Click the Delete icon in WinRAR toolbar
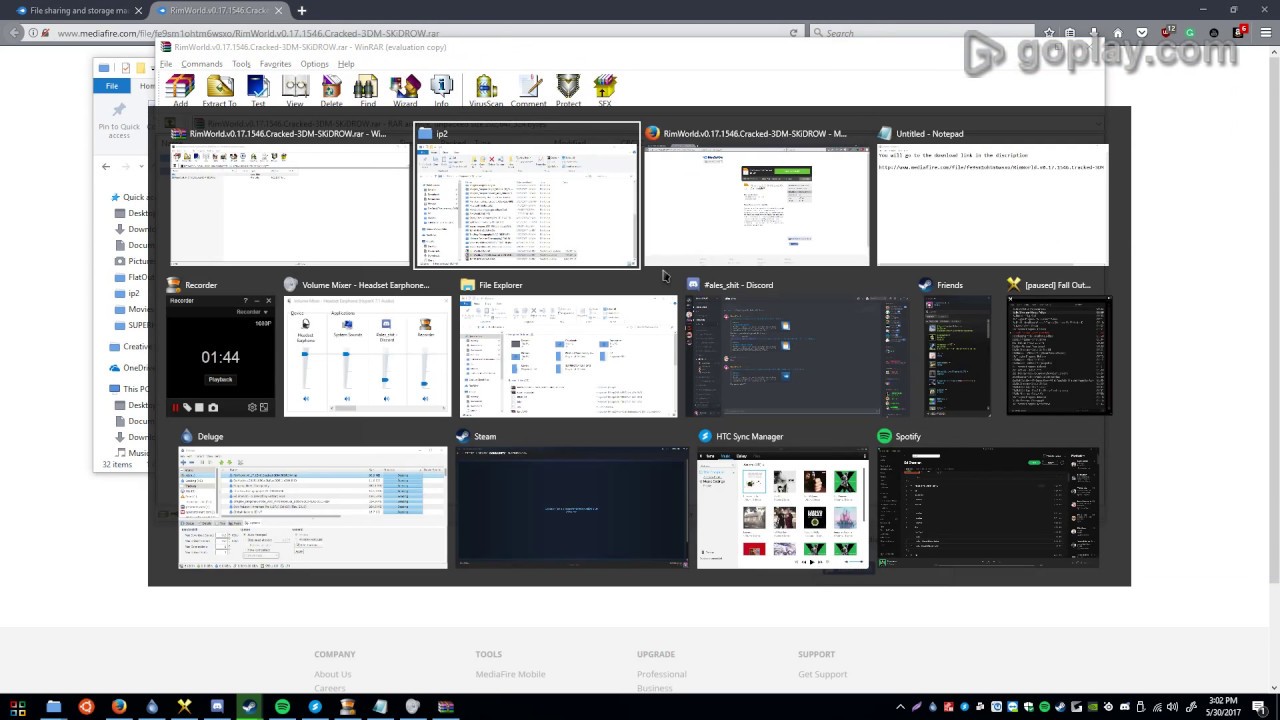This screenshot has height=720, width=1280. click(x=331, y=90)
